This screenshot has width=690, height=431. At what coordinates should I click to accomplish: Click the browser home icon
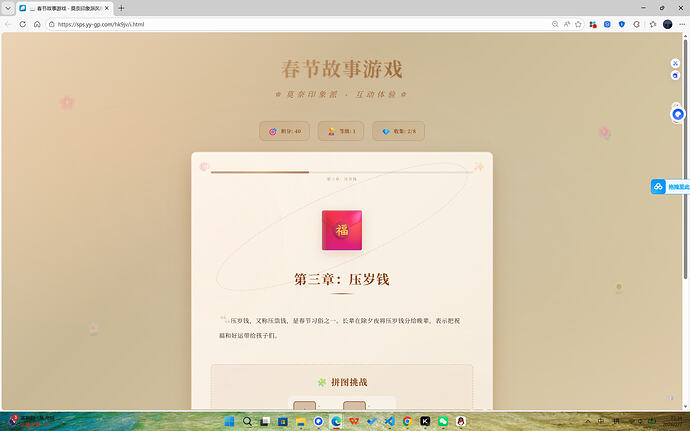coord(37,23)
